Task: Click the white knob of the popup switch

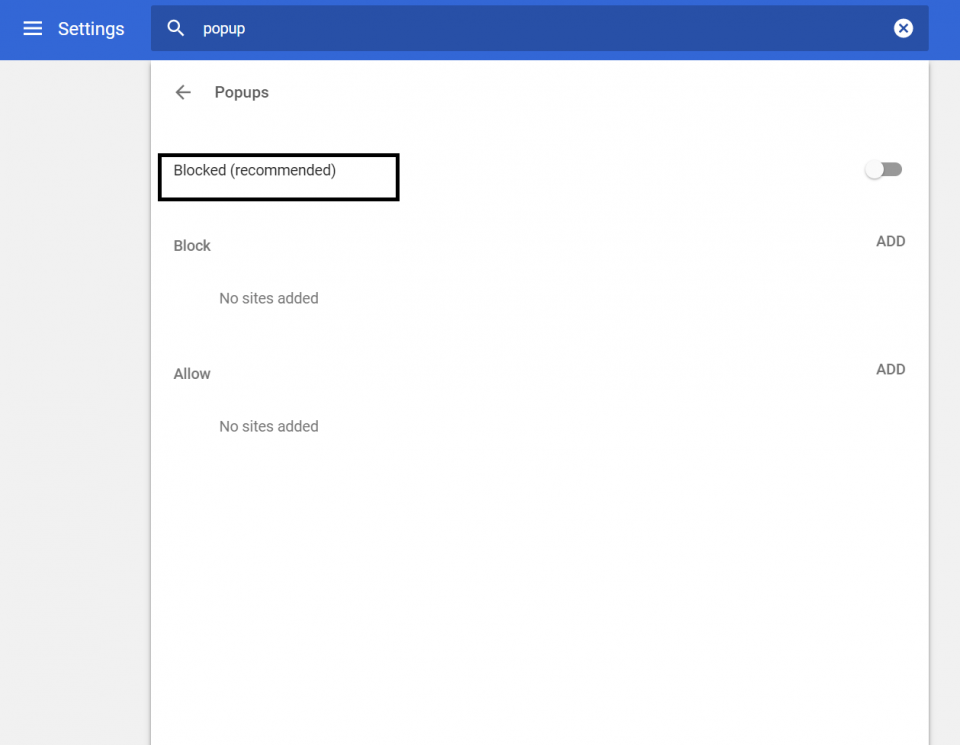Action: pyautogui.click(x=875, y=171)
